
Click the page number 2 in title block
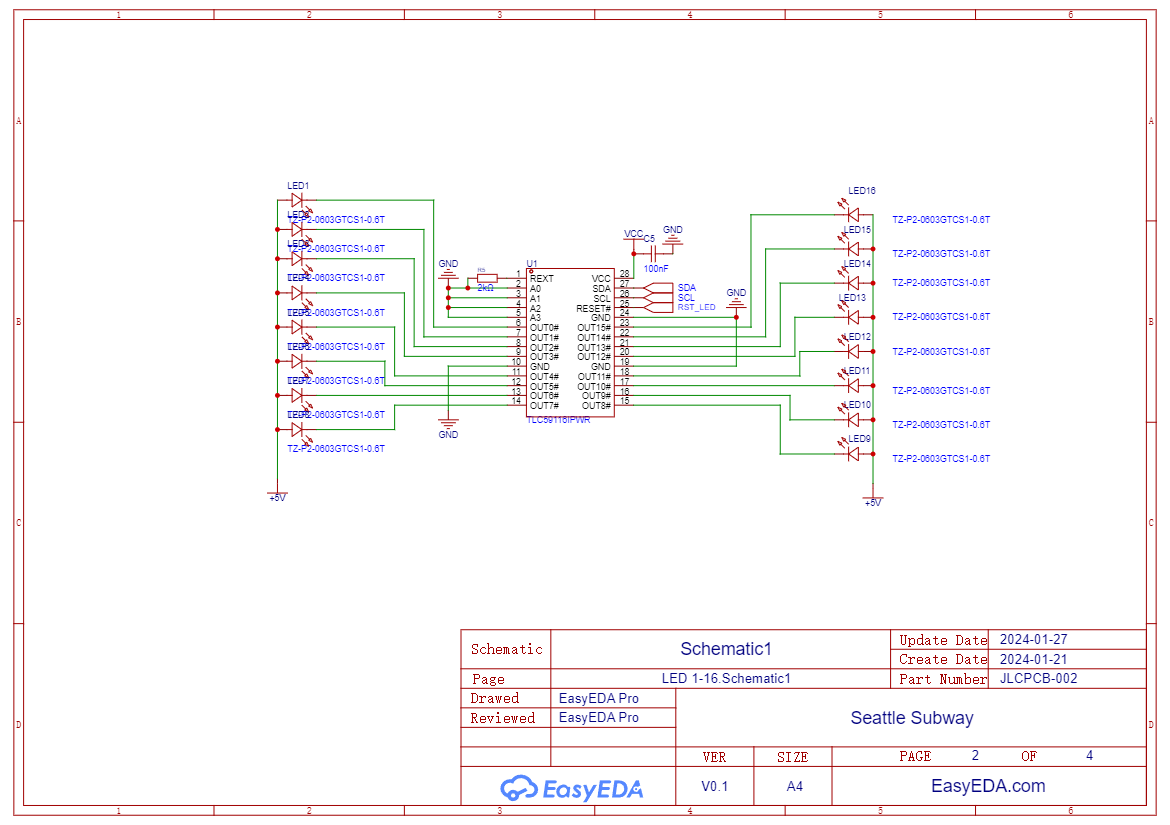tap(975, 756)
